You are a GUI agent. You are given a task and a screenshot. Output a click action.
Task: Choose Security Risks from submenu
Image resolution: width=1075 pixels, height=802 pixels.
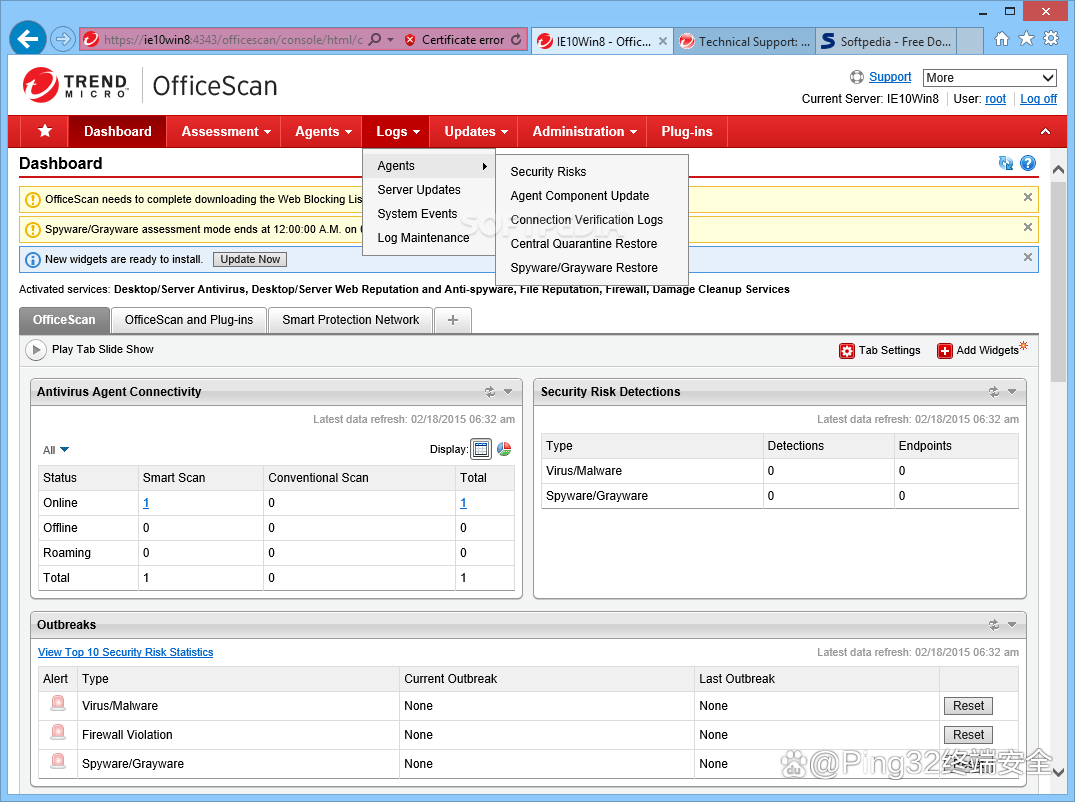coord(592,171)
